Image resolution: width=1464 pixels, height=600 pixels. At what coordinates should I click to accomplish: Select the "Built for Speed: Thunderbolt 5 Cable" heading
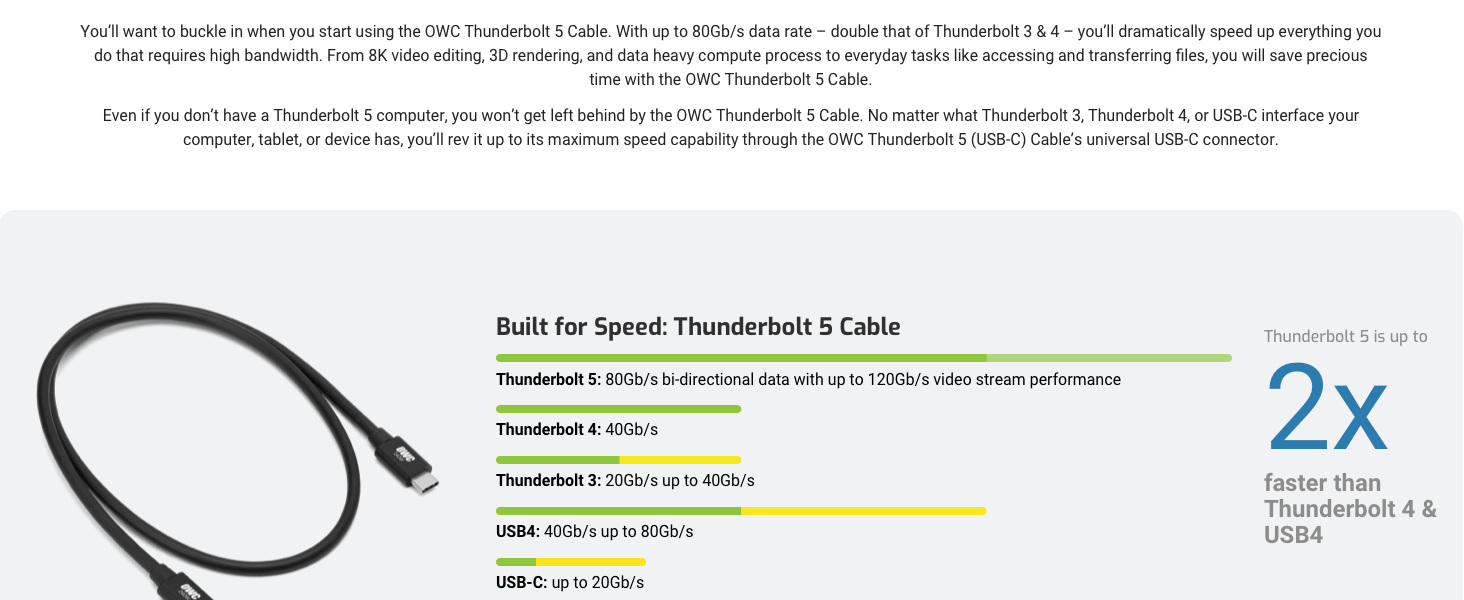(698, 327)
